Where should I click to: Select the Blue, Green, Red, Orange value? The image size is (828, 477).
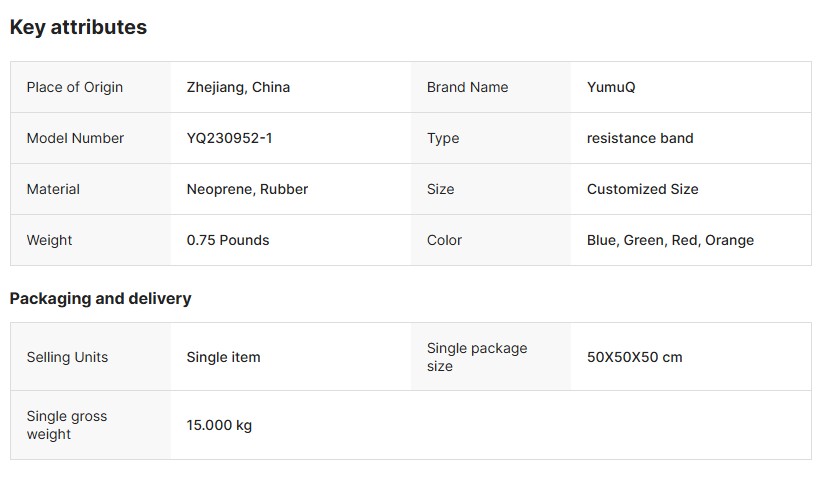670,240
